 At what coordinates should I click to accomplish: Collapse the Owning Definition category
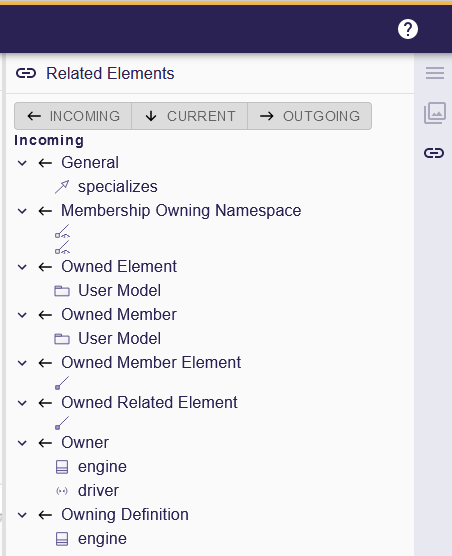point(22,515)
